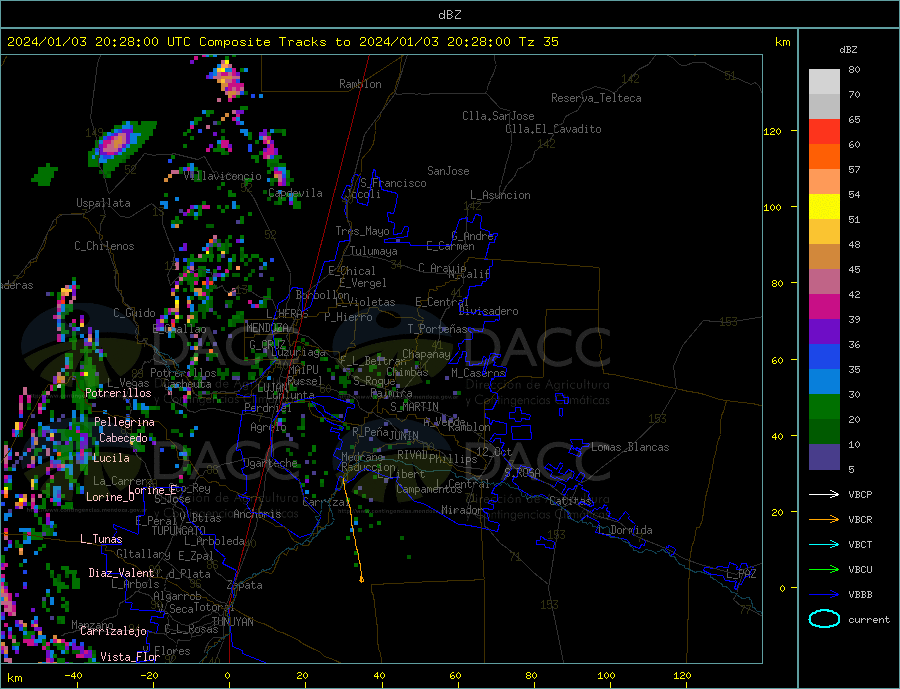Click the white 'Vista_Flor' station label
Viewport: 900px width, 689px height.
130,657
